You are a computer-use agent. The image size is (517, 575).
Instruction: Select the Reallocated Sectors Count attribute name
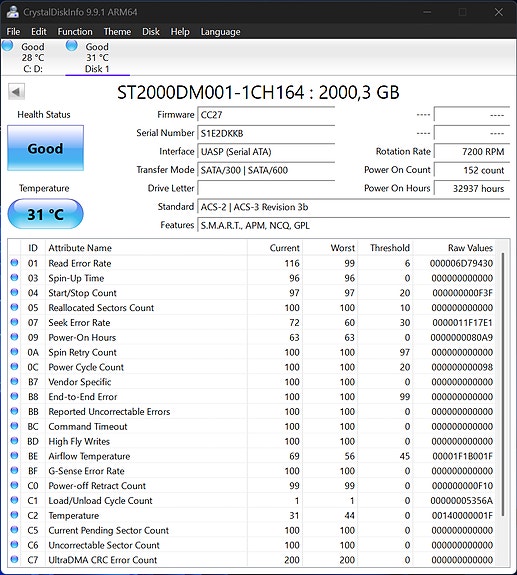click(x=101, y=308)
